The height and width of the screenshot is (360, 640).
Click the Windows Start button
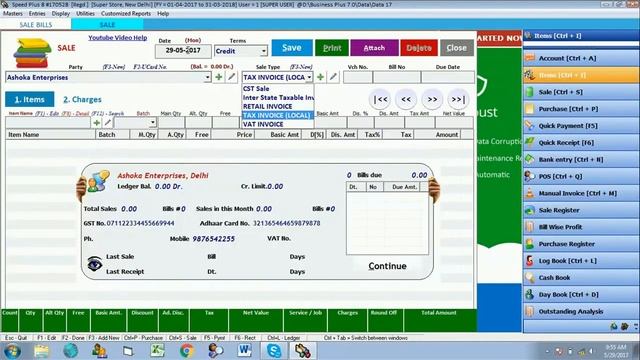pos(12,351)
